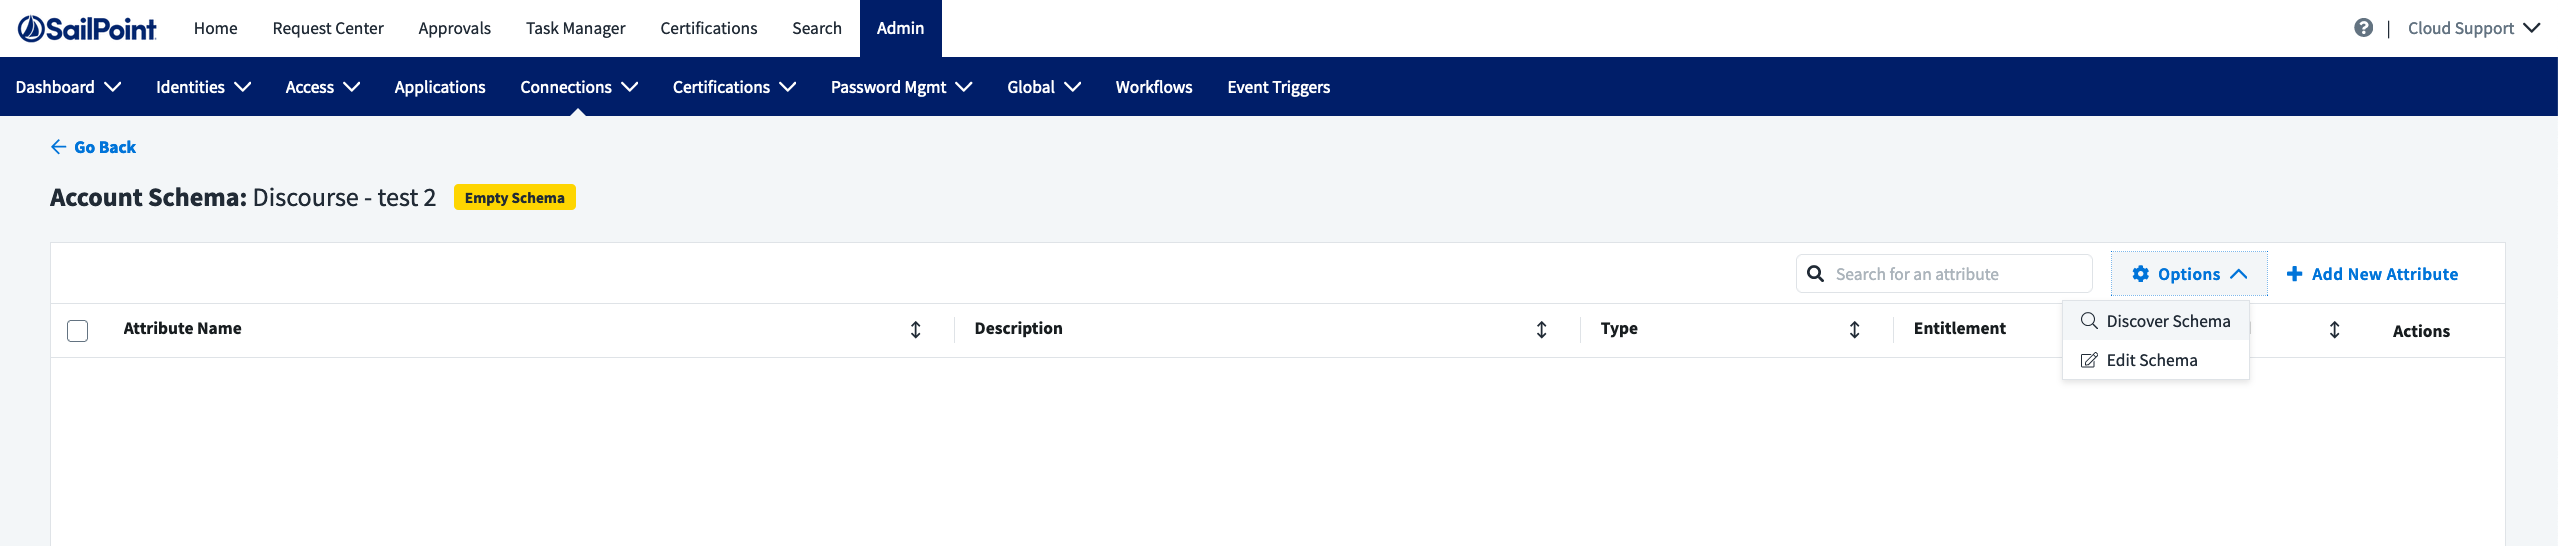Toggle the select all attributes checkbox
2558x546 pixels.
click(78, 331)
